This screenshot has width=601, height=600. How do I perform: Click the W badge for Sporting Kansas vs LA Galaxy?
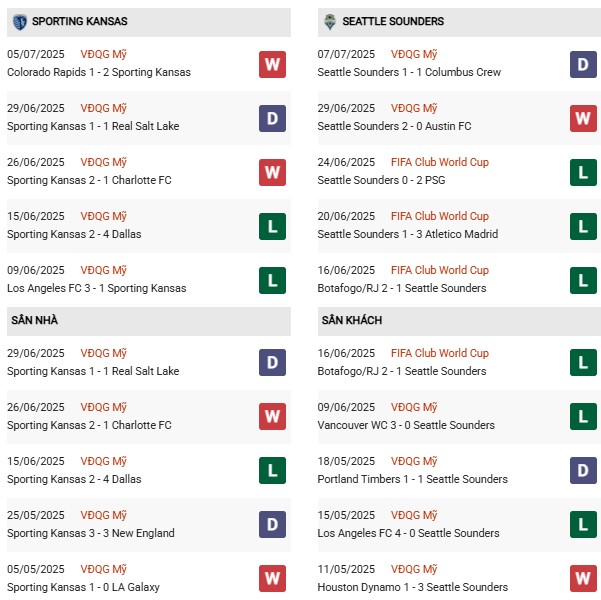click(x=272, y=580)
